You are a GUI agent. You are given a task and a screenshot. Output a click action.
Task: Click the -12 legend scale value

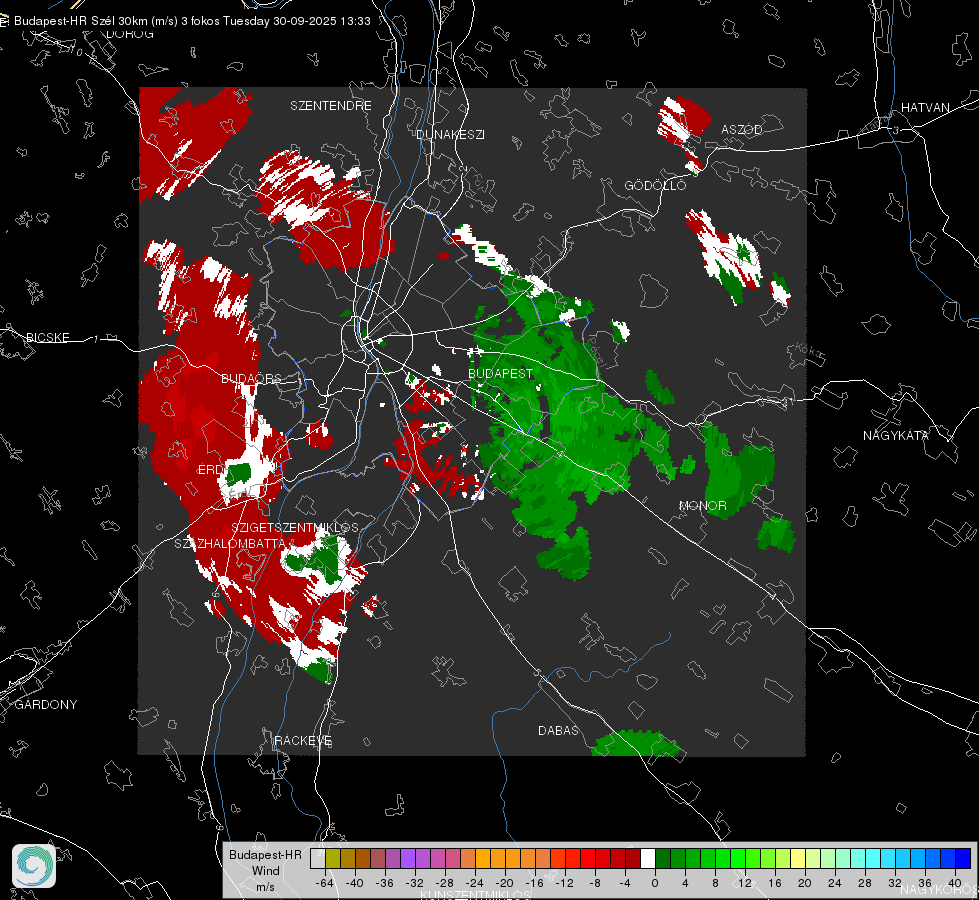(x=564, y=883)
